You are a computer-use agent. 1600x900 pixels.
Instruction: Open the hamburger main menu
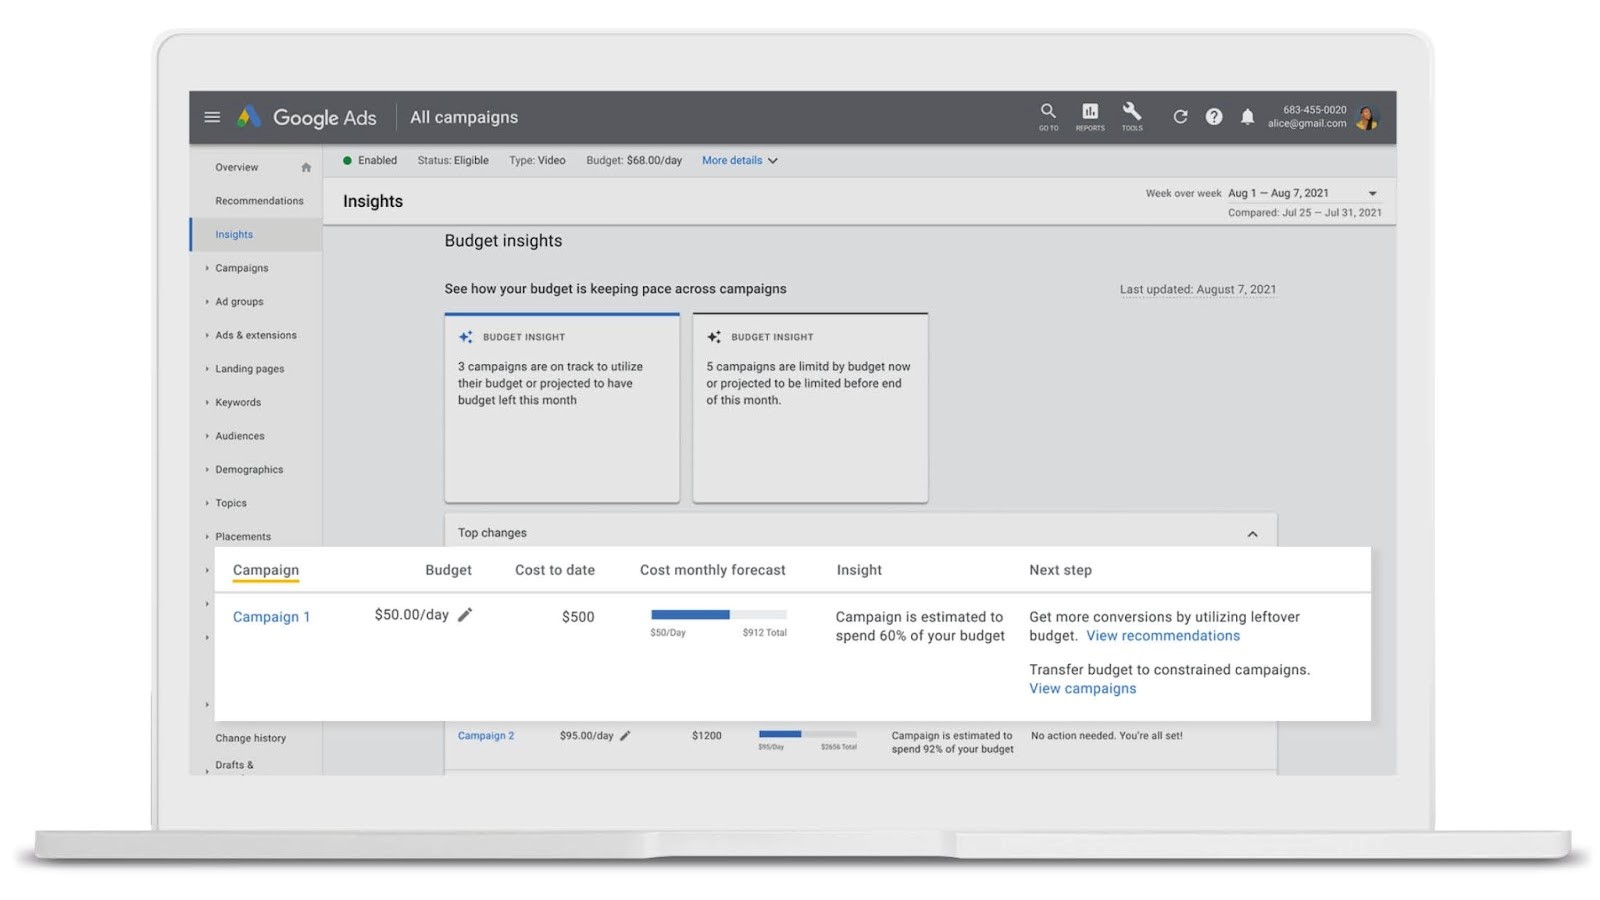click(212, 117)
